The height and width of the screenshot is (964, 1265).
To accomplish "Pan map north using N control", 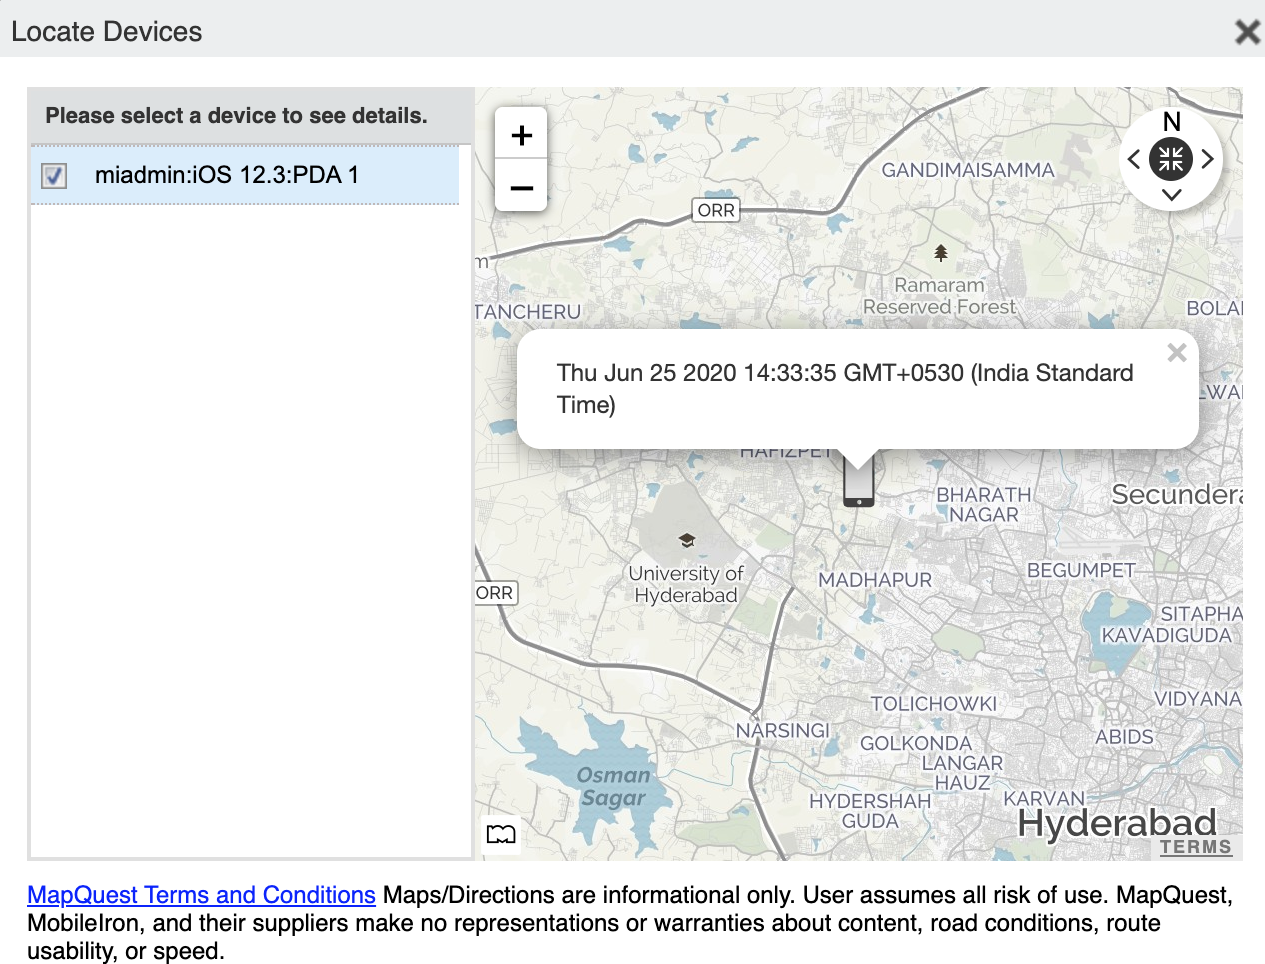I will (x=1172, y=122).
